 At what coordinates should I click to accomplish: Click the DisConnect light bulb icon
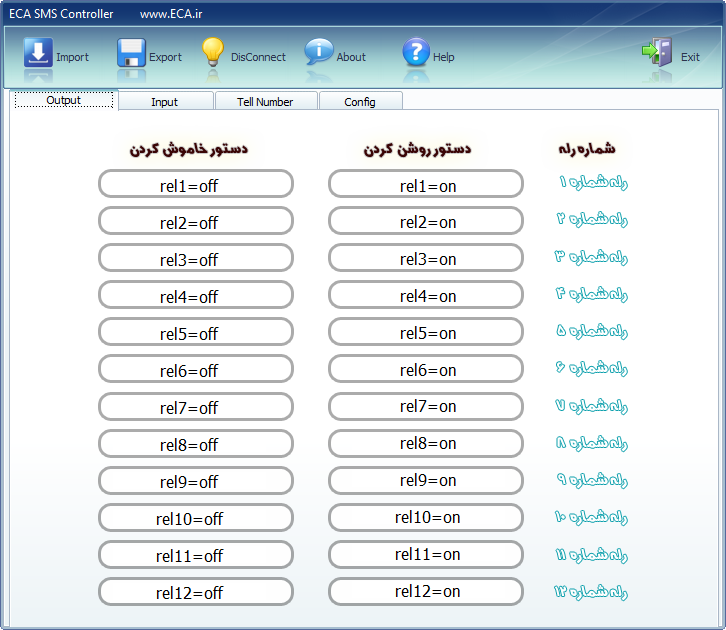coord(213,52)
